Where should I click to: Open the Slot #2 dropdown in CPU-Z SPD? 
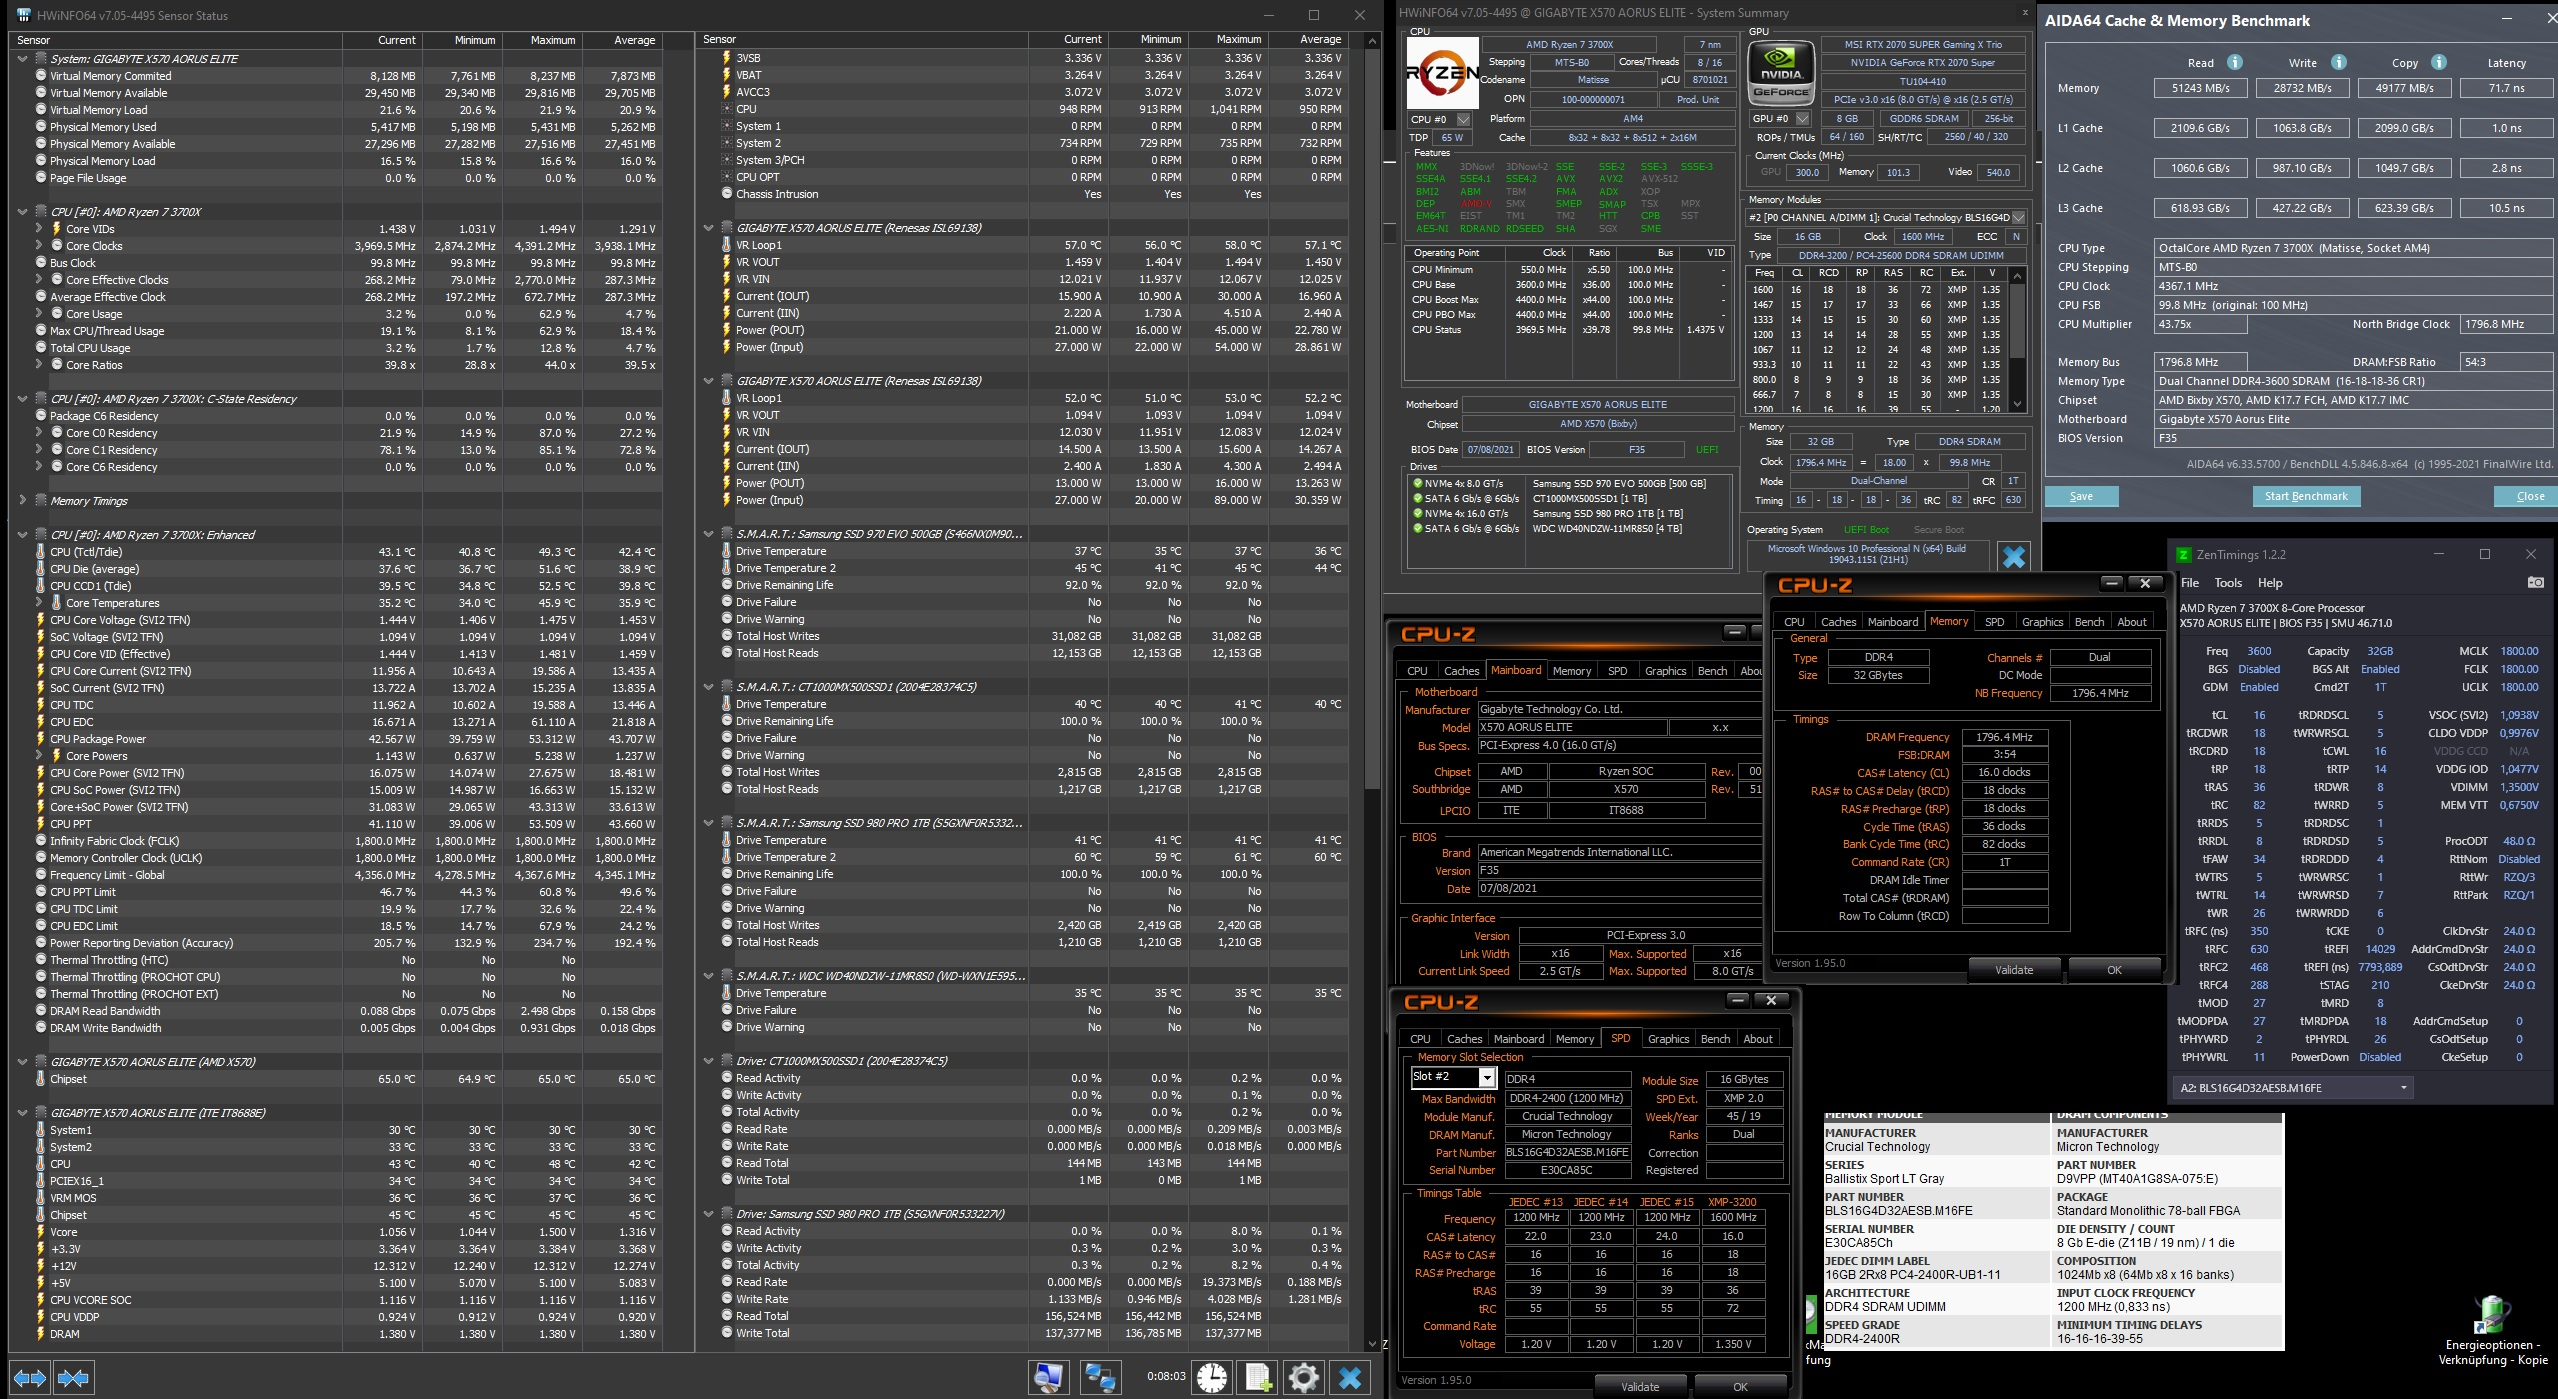1487,1077
